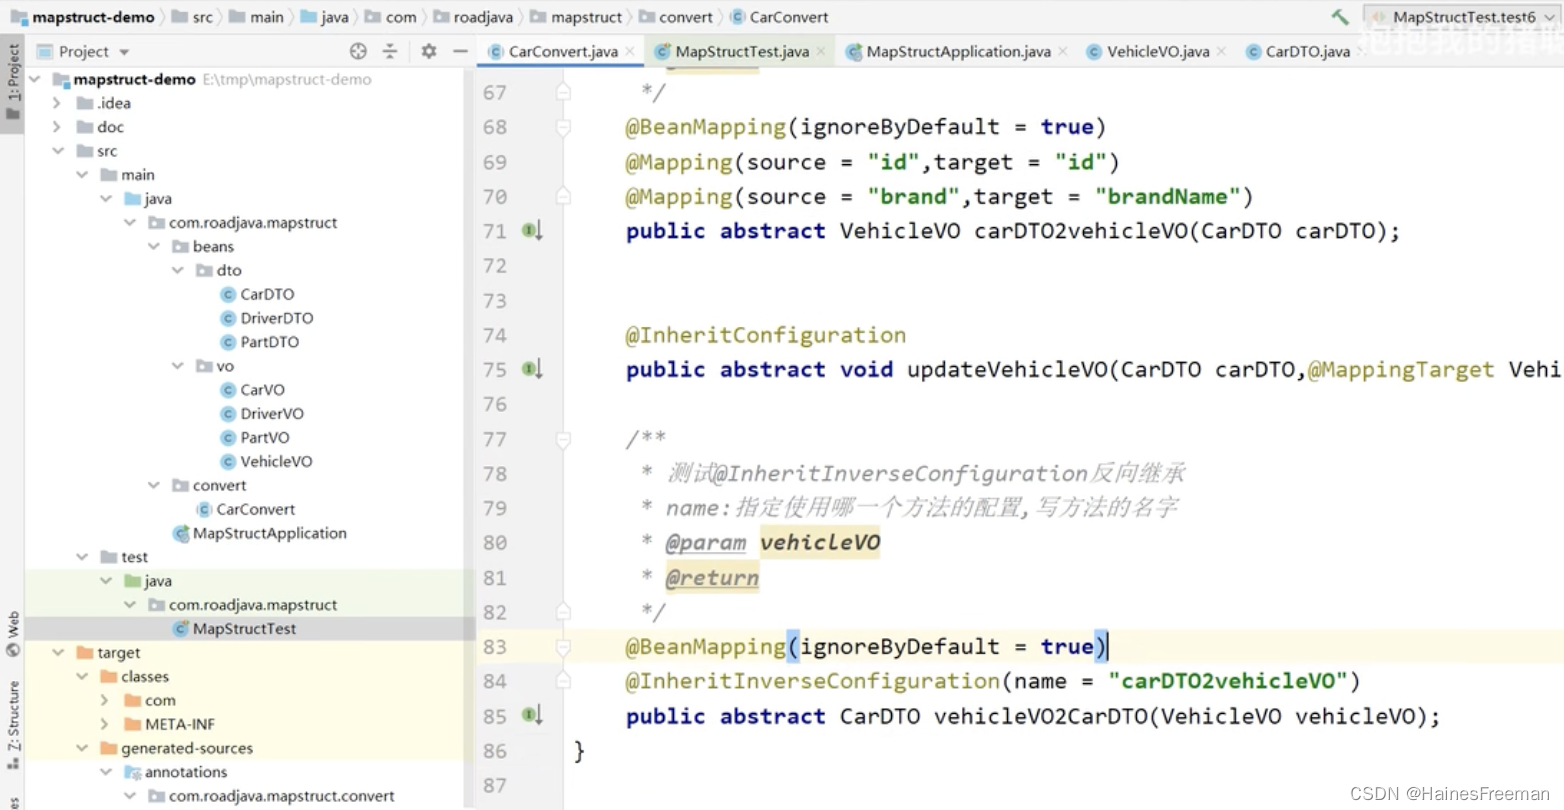Screen dimensions: 1564x810
Task: Switch to MapStructApplication.java tab
Action: point(957,51)
